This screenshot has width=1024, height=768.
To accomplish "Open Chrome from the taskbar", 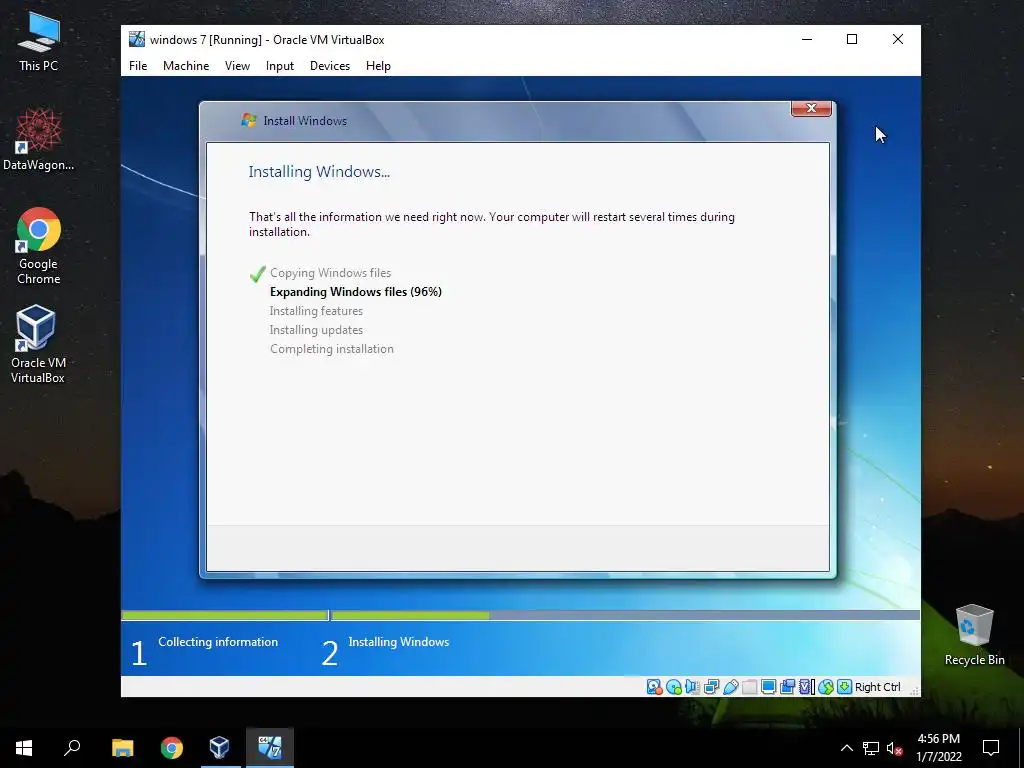I will 172,748.
